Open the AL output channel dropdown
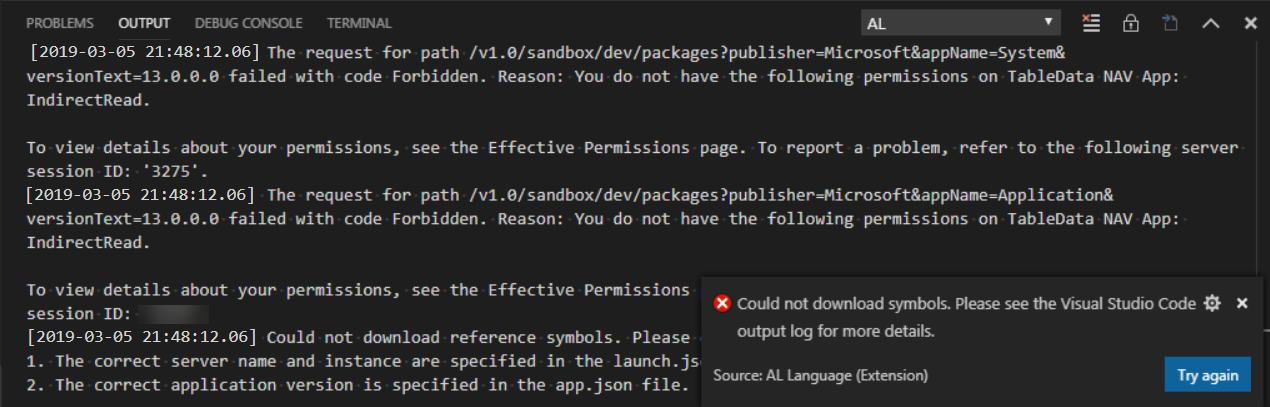Viewport: 1270px width, 407px height. point(960,23)
